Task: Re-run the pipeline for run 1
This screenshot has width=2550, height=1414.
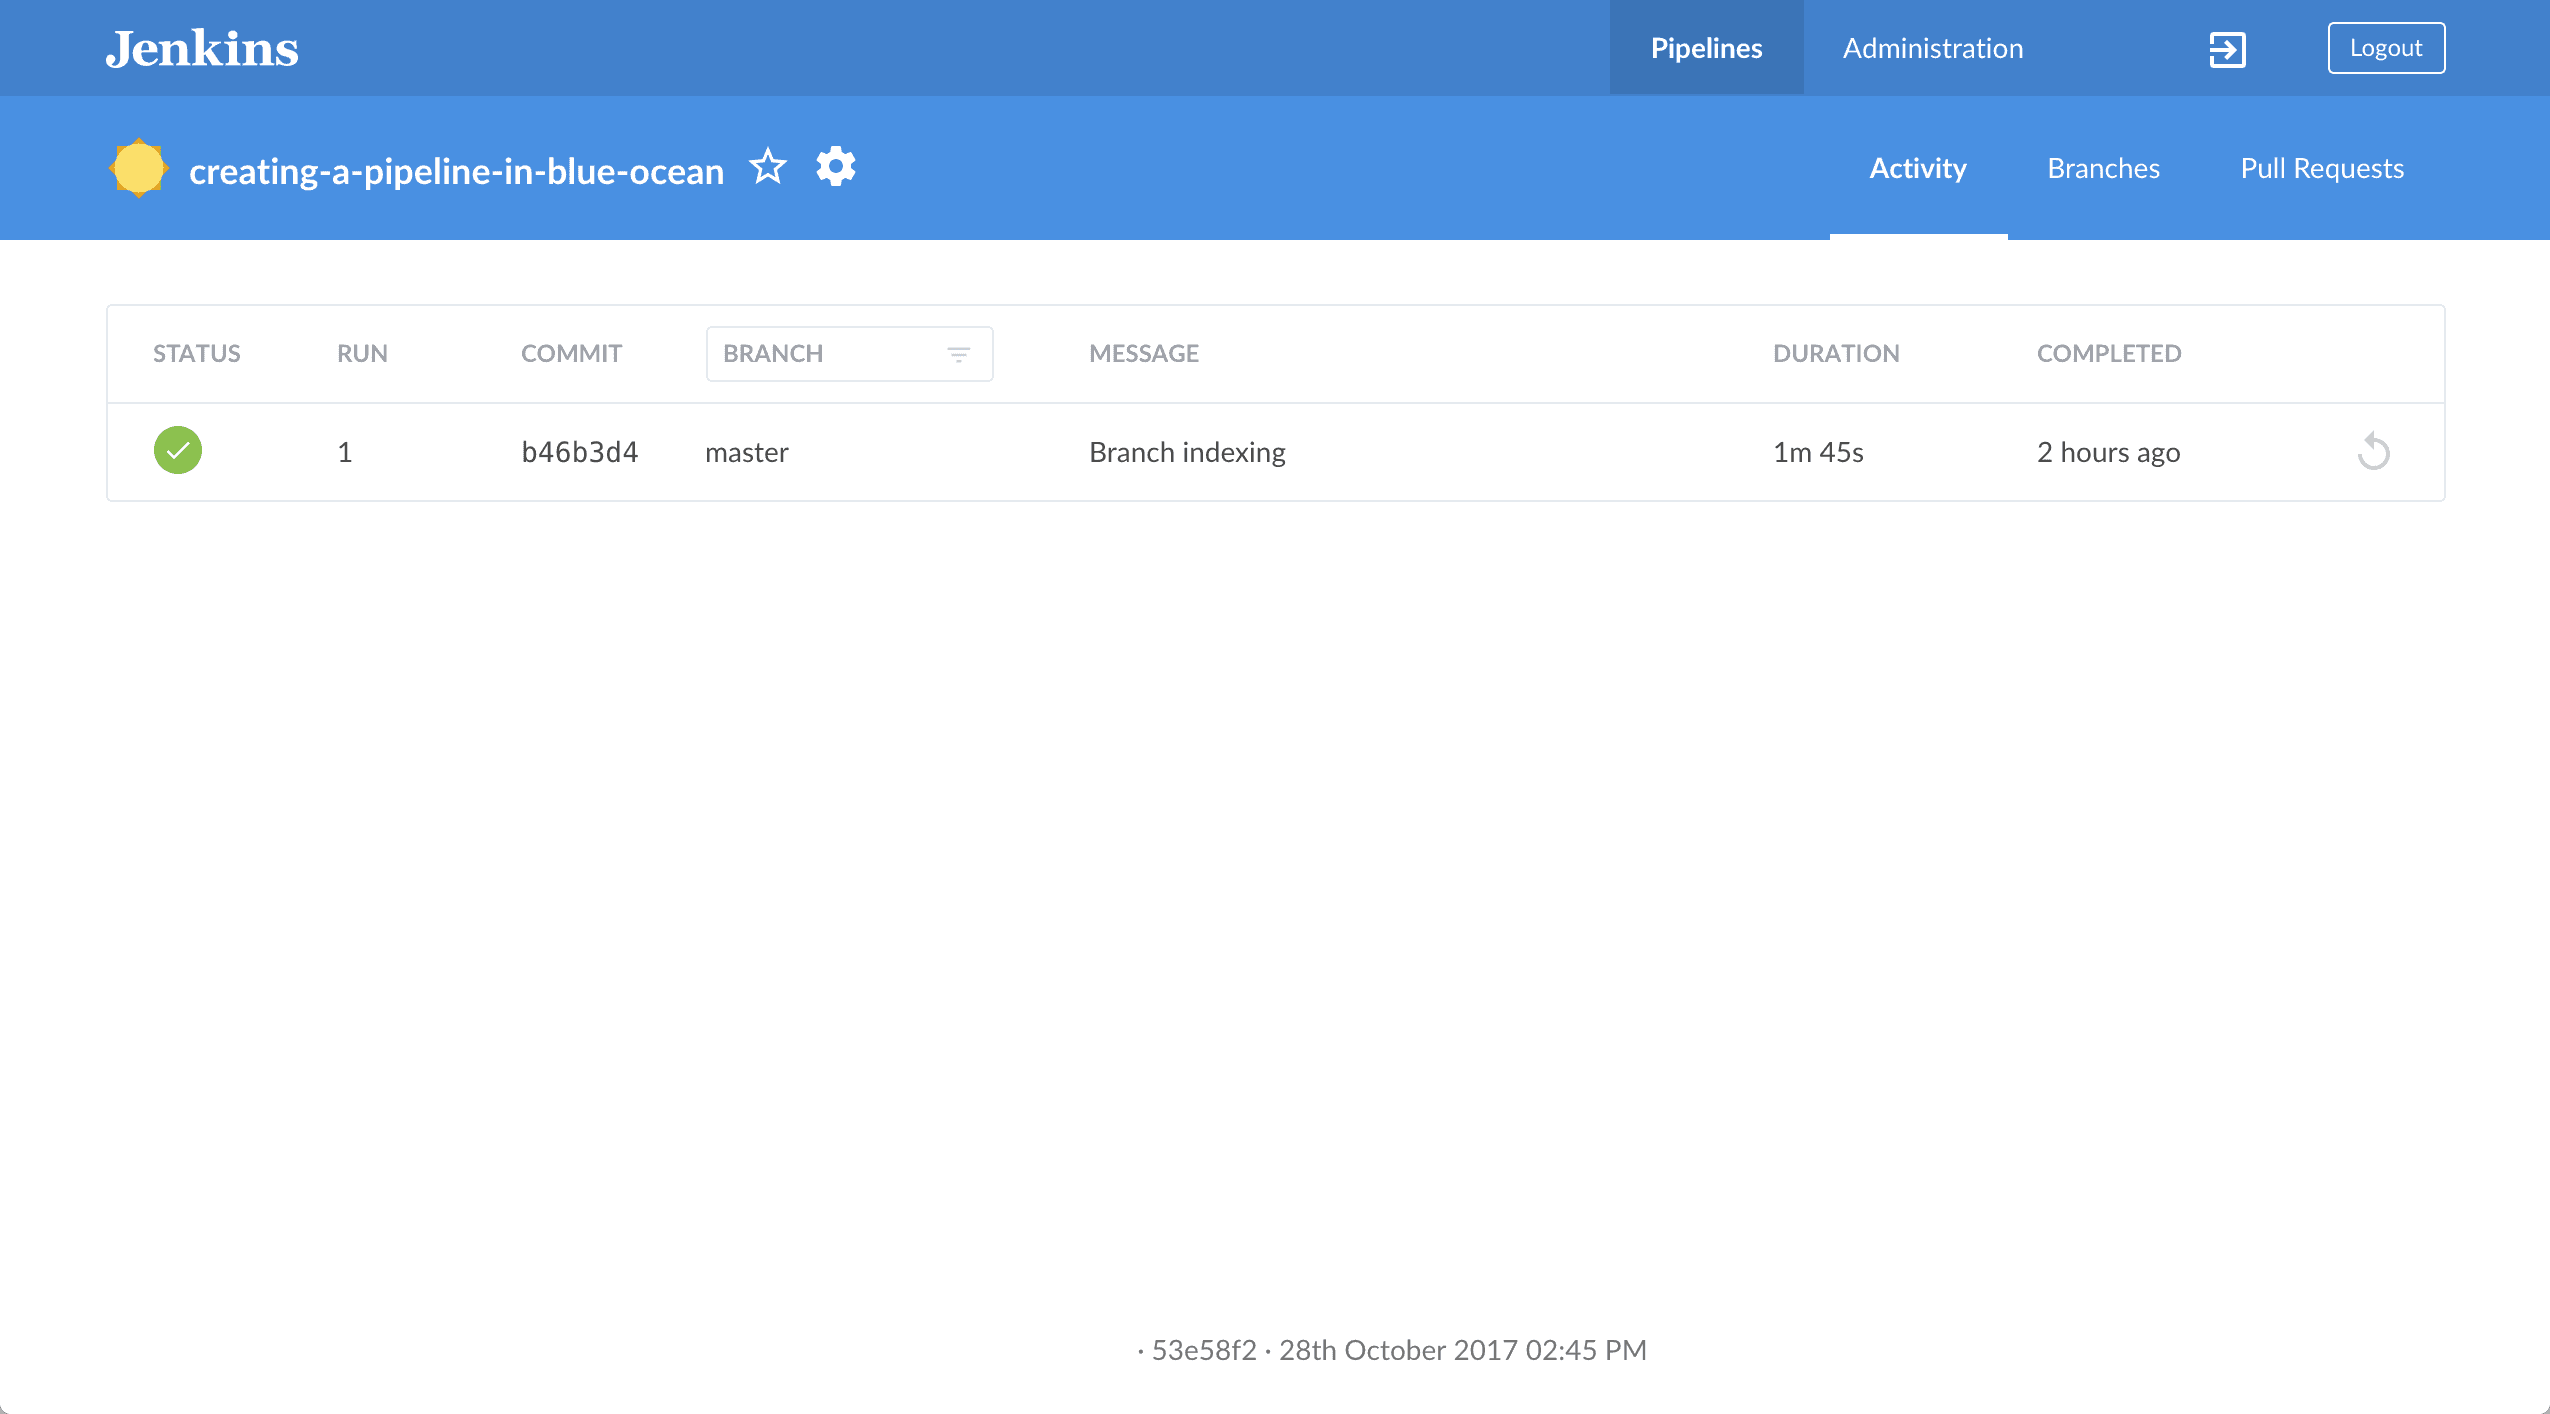Action: 2374,452
